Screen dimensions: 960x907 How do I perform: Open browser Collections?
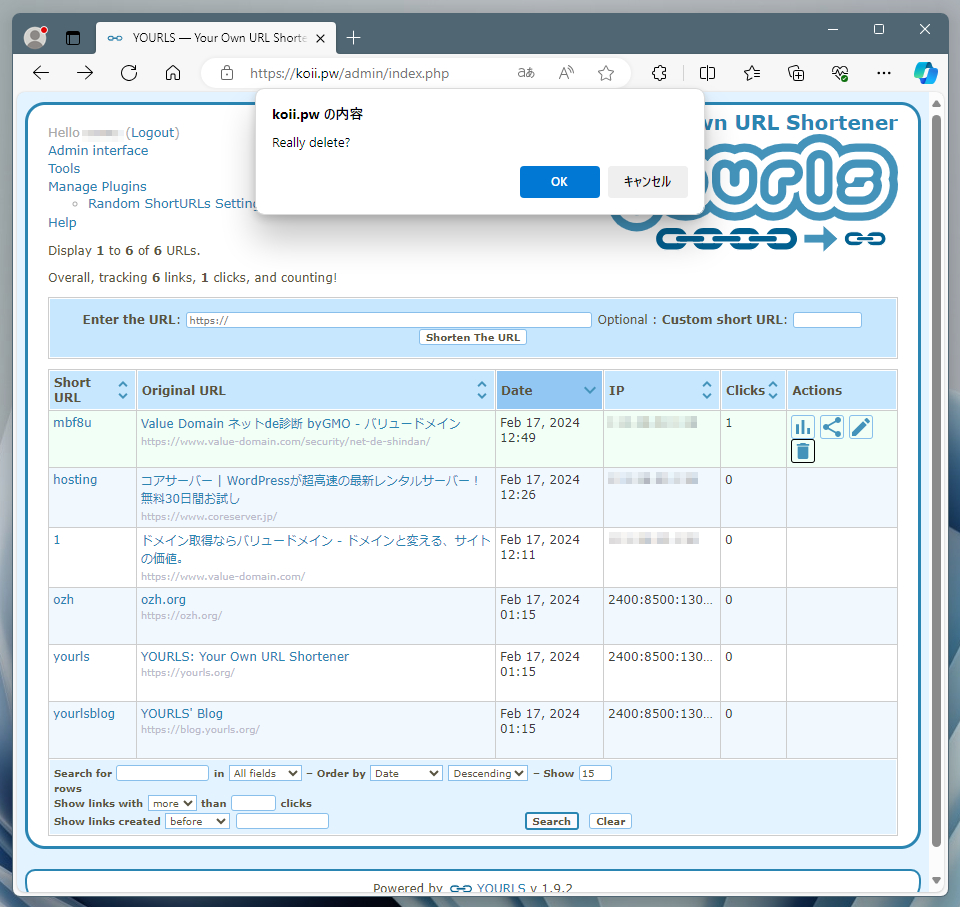(x=796, y=73)
